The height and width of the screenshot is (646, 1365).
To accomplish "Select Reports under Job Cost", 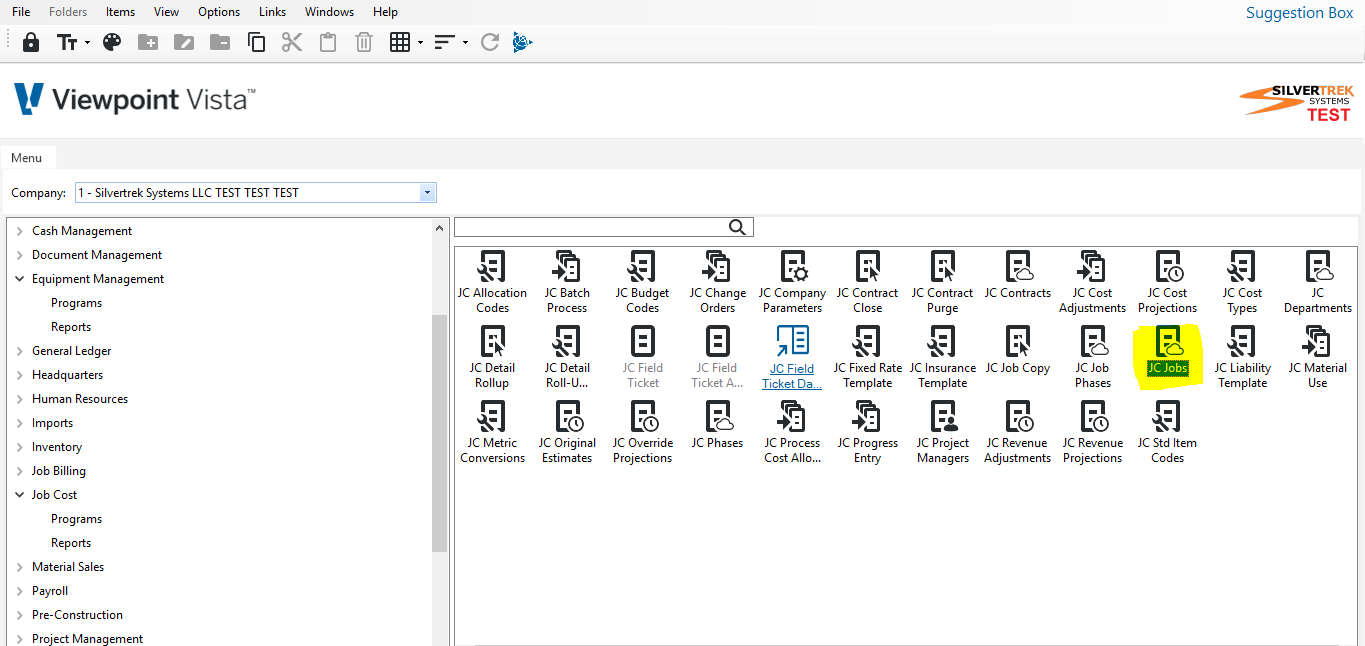I will [x=71, y=543].
